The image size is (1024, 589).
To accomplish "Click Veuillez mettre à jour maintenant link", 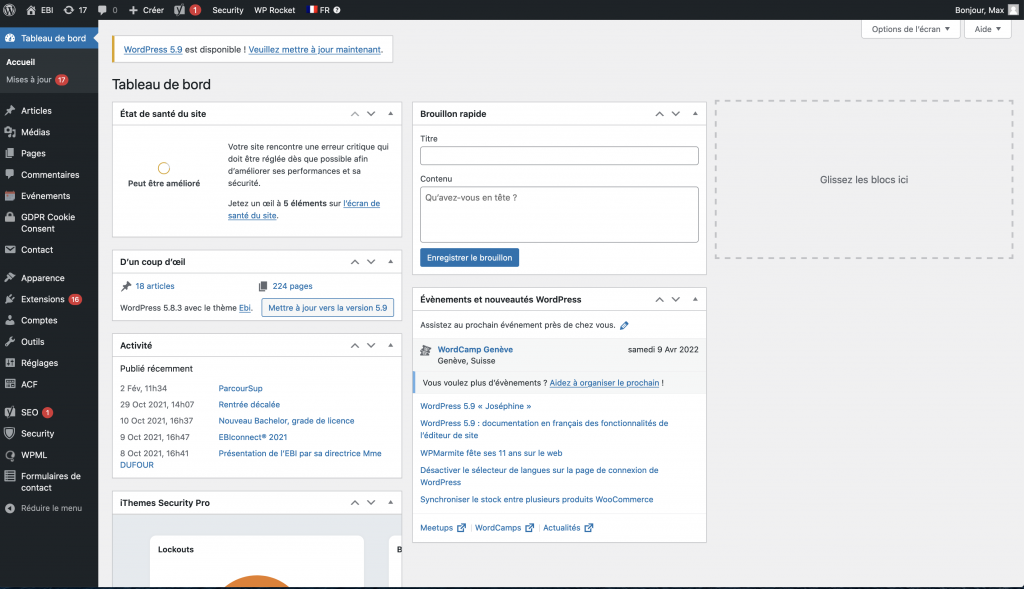I will click(x=315, y=50).
